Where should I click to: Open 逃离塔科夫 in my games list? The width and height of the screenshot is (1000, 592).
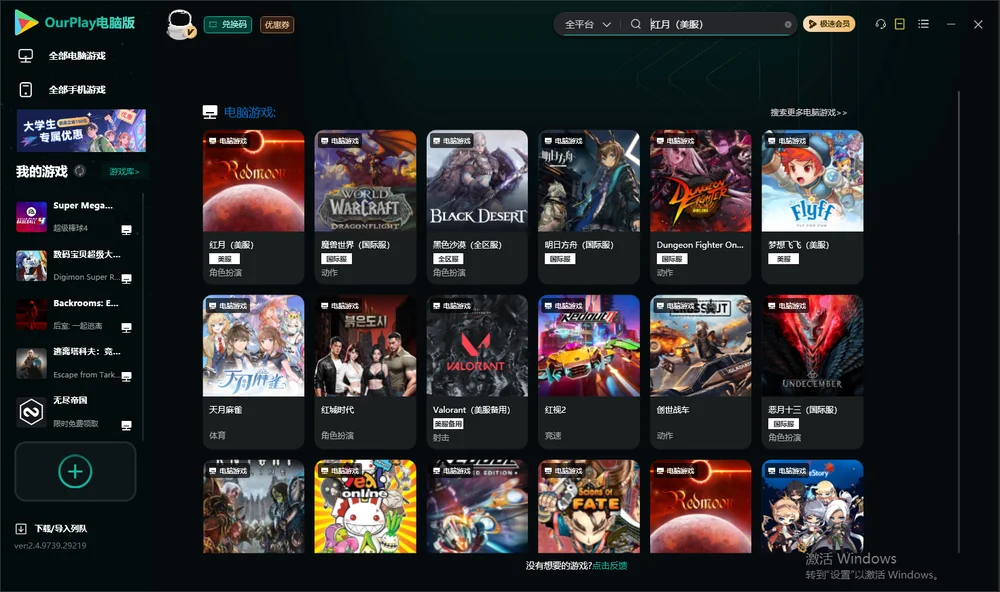point(75,363)
